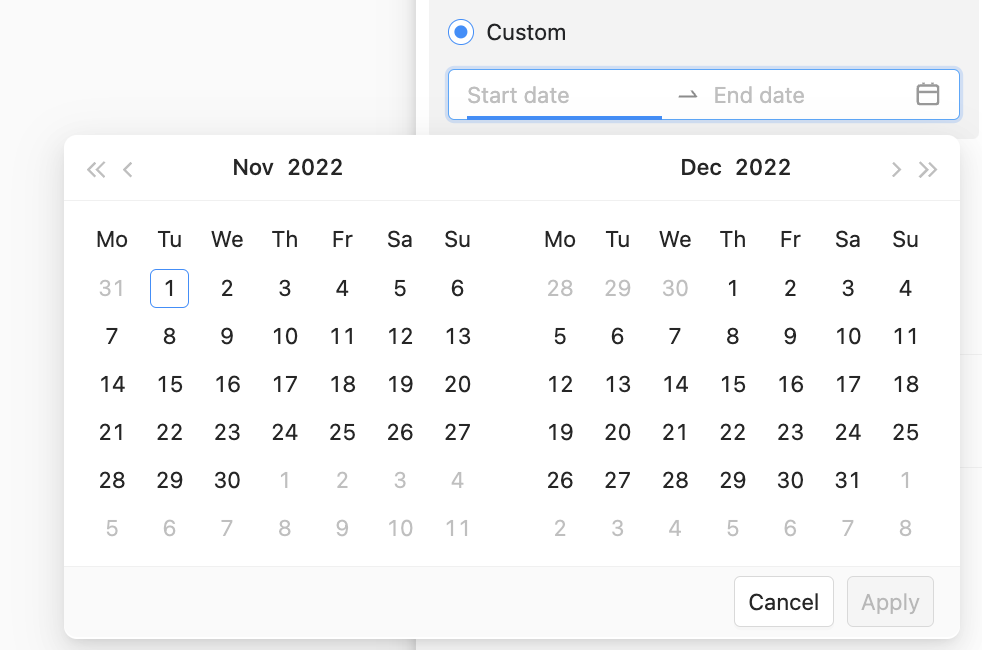This screenshot has height=650, width=982.
Task: Open the 2022 year picker beside Nov
Action: click(x=315, y=168)
